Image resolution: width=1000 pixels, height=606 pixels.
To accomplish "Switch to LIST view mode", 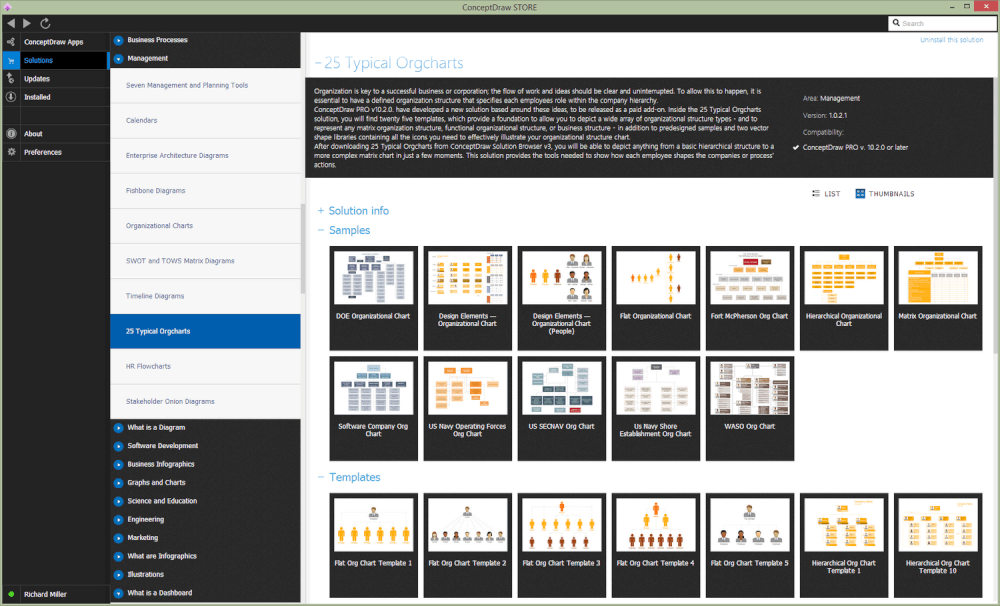I will pyautogui.click(x=826, y=194).
